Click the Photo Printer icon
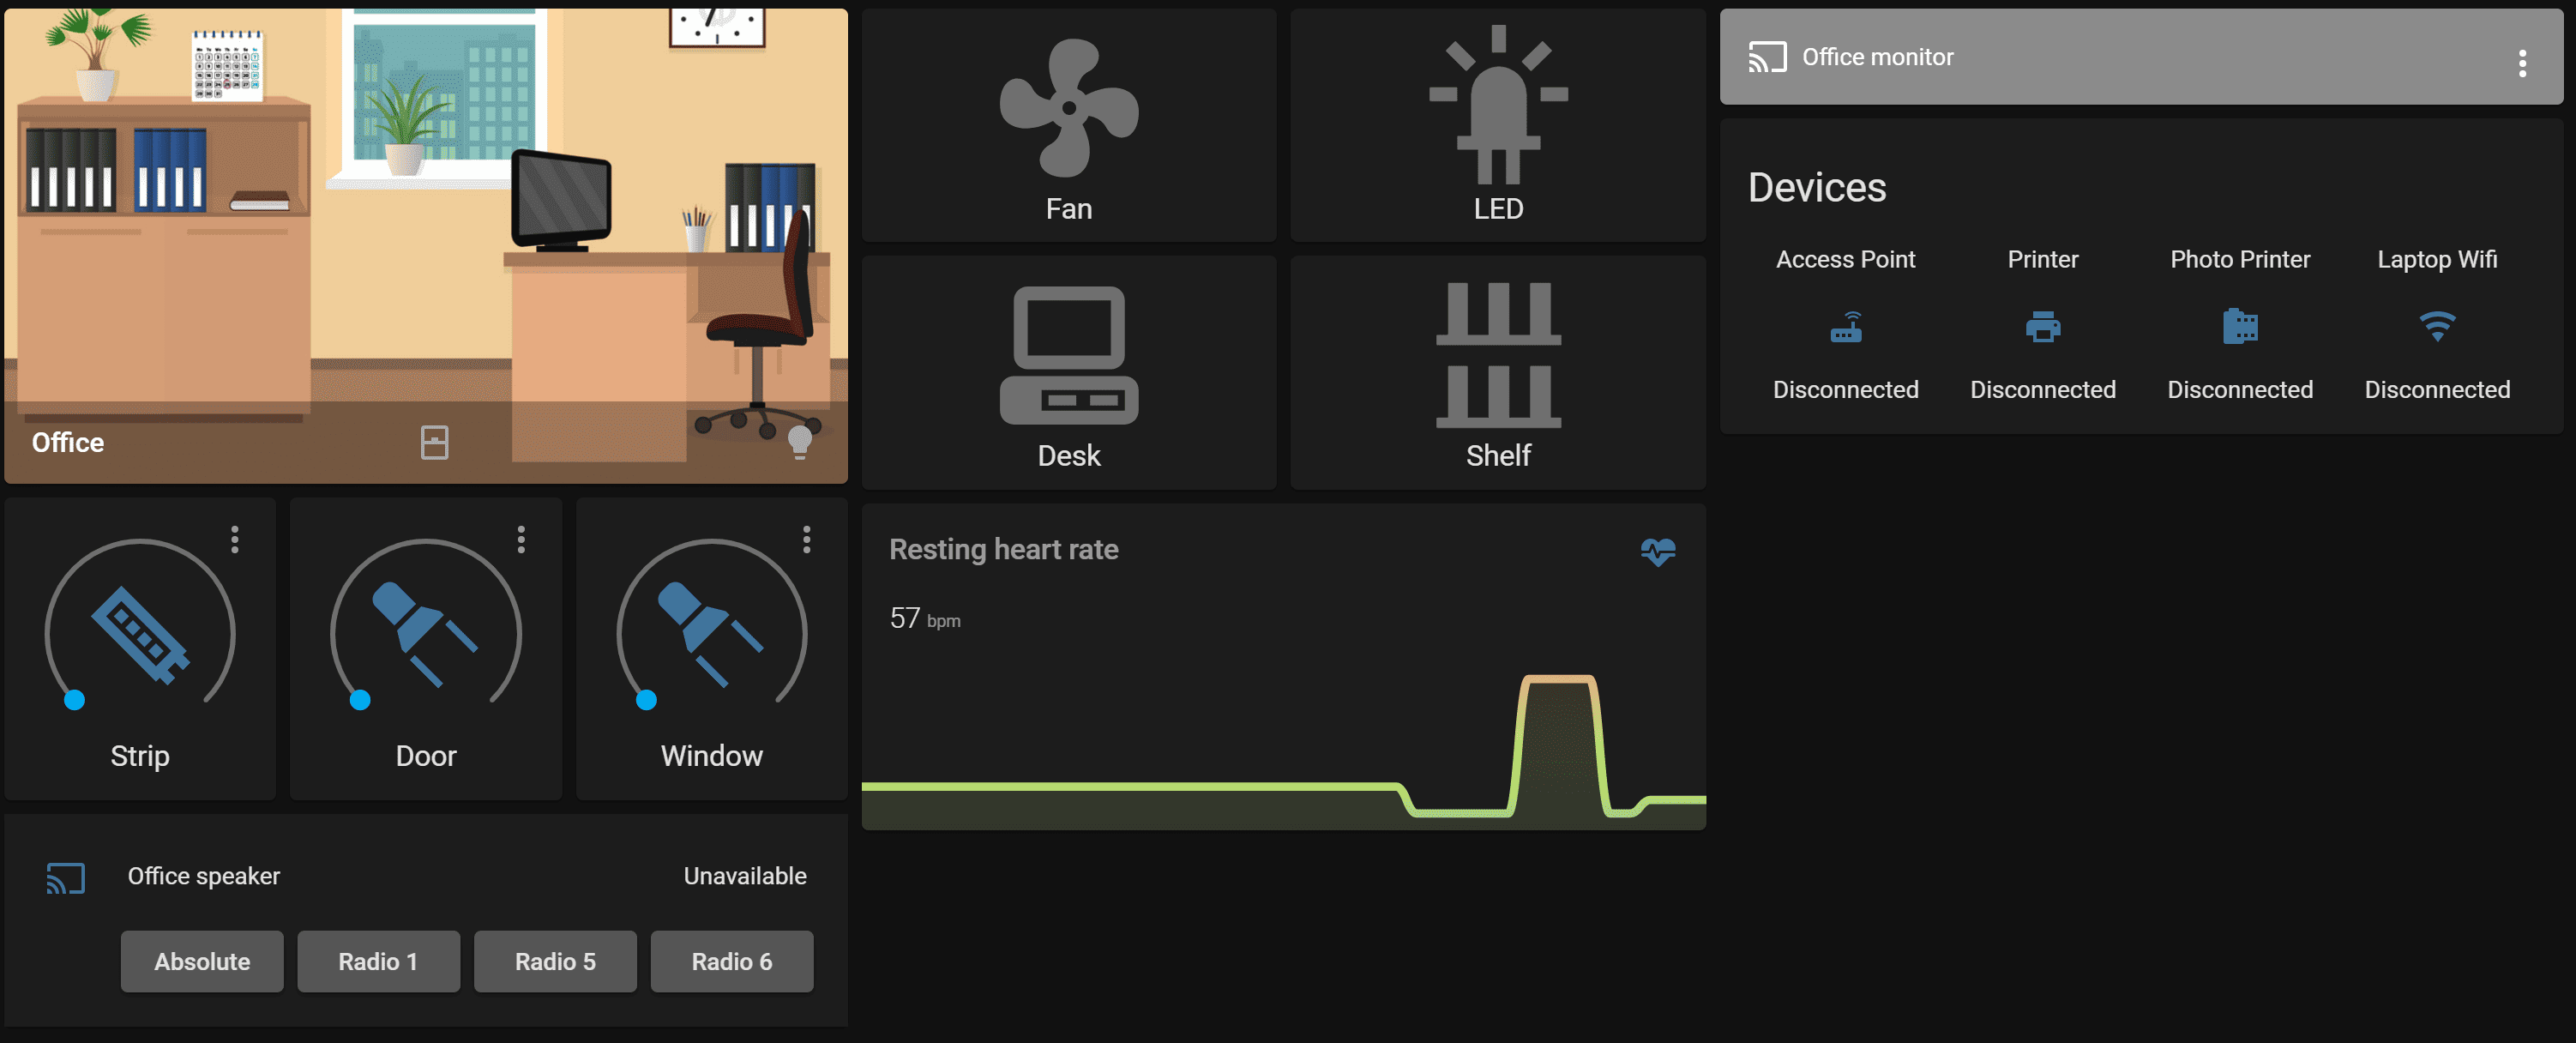This screenshot has width=2576, height=1043. click(2240, 326)
